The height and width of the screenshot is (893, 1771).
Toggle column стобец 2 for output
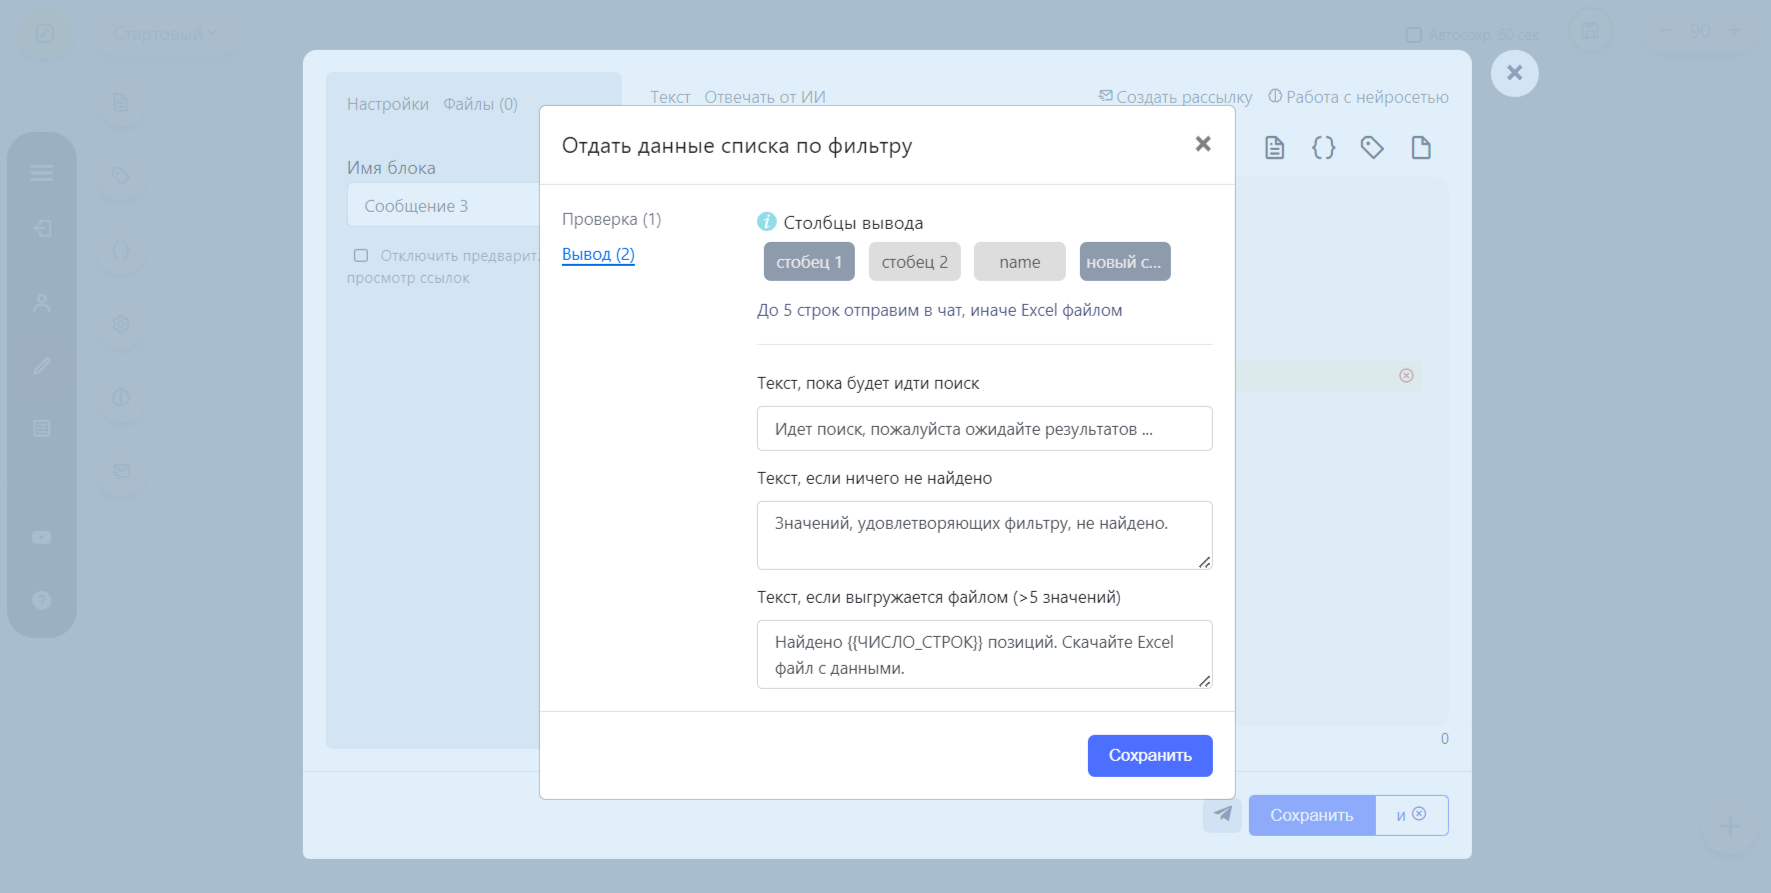[915, 262]
